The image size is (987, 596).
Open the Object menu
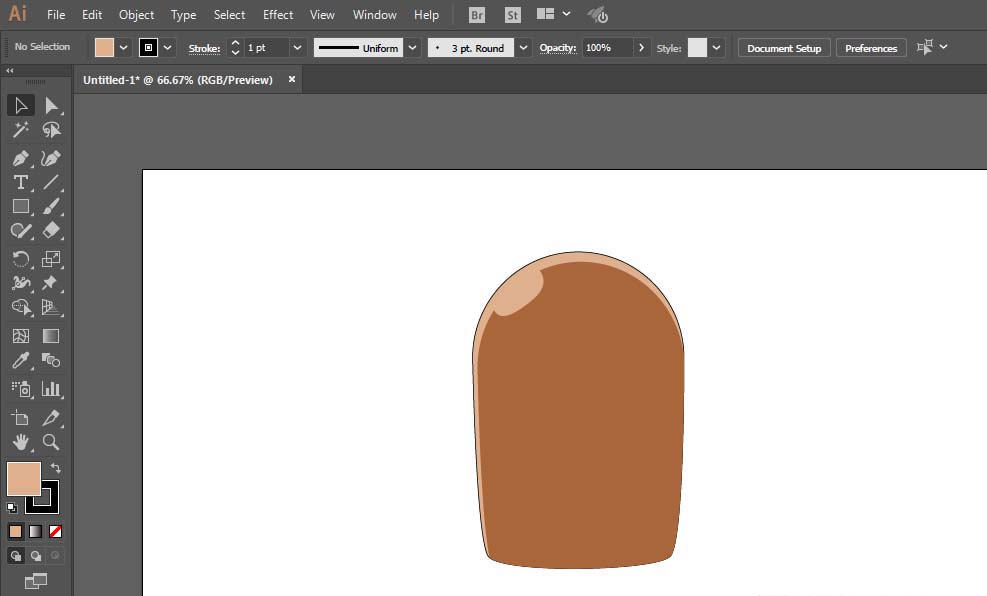[136, 15]
